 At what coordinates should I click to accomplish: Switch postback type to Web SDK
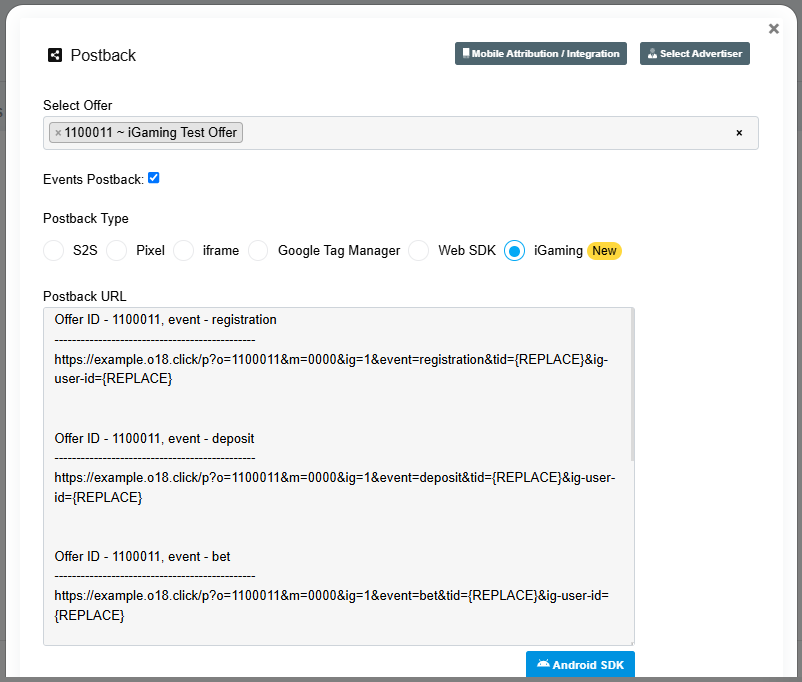pos(419,251)
